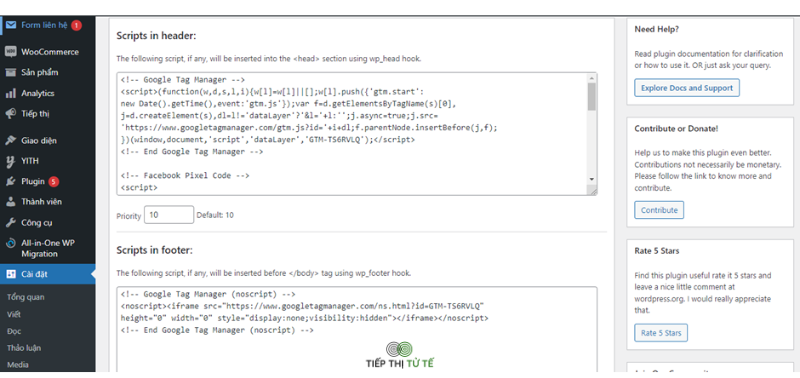This screenshot has height=378, width=800.
Task: Click the Contribute button
Action: click(x=659, y=210)
